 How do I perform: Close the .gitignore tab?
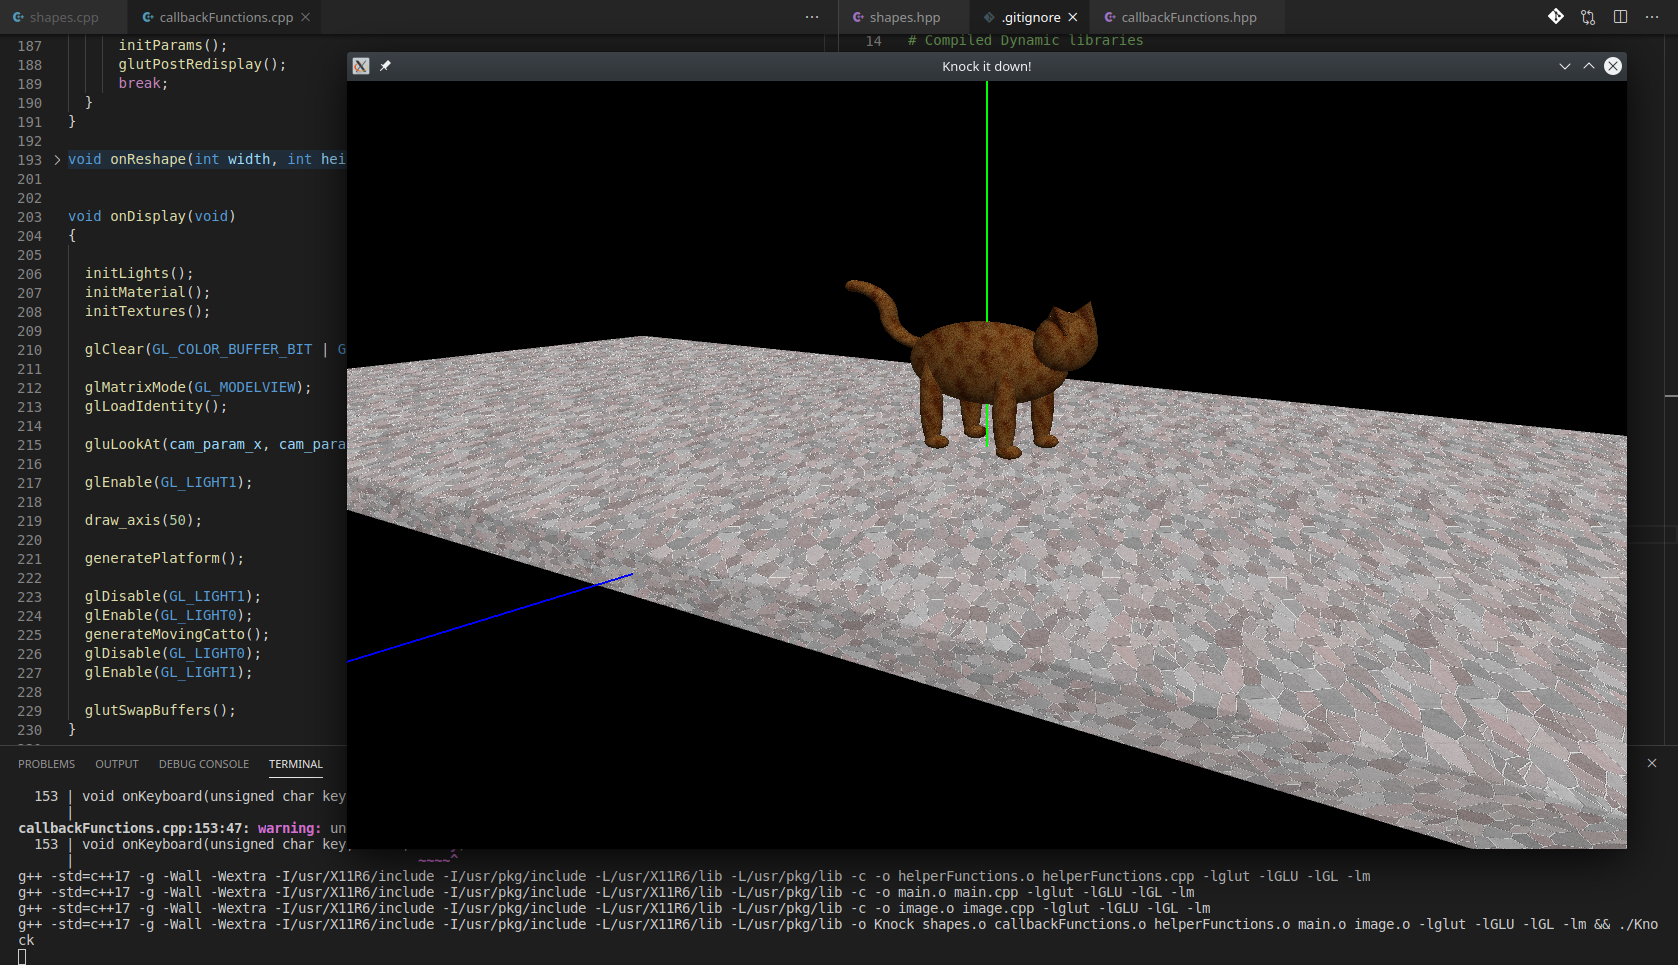[x=1073, y=17]
